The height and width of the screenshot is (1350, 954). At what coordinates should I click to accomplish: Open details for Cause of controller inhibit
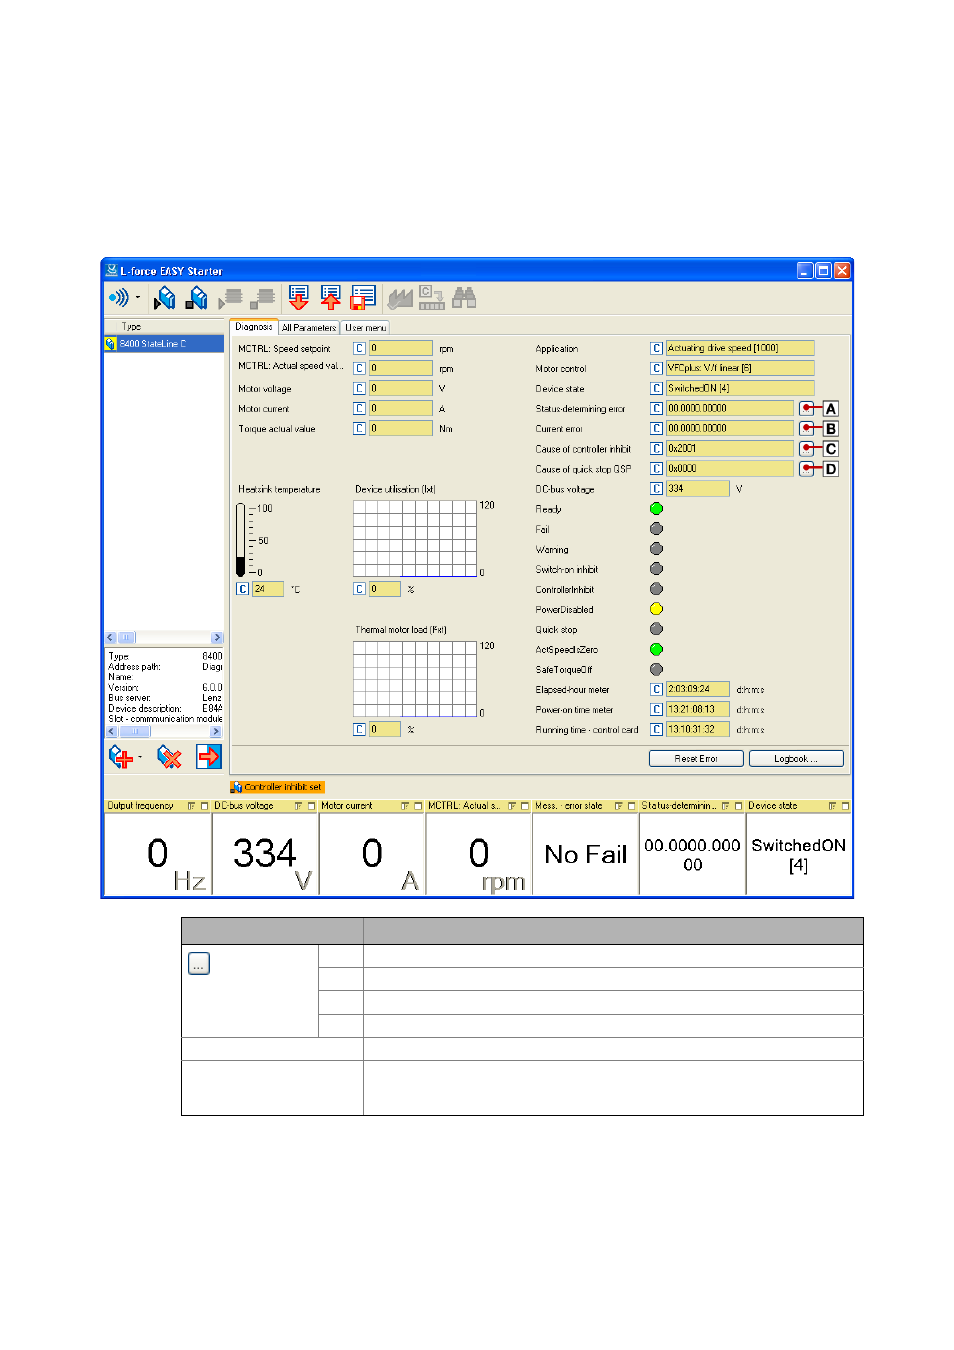(x=807, y=449)
